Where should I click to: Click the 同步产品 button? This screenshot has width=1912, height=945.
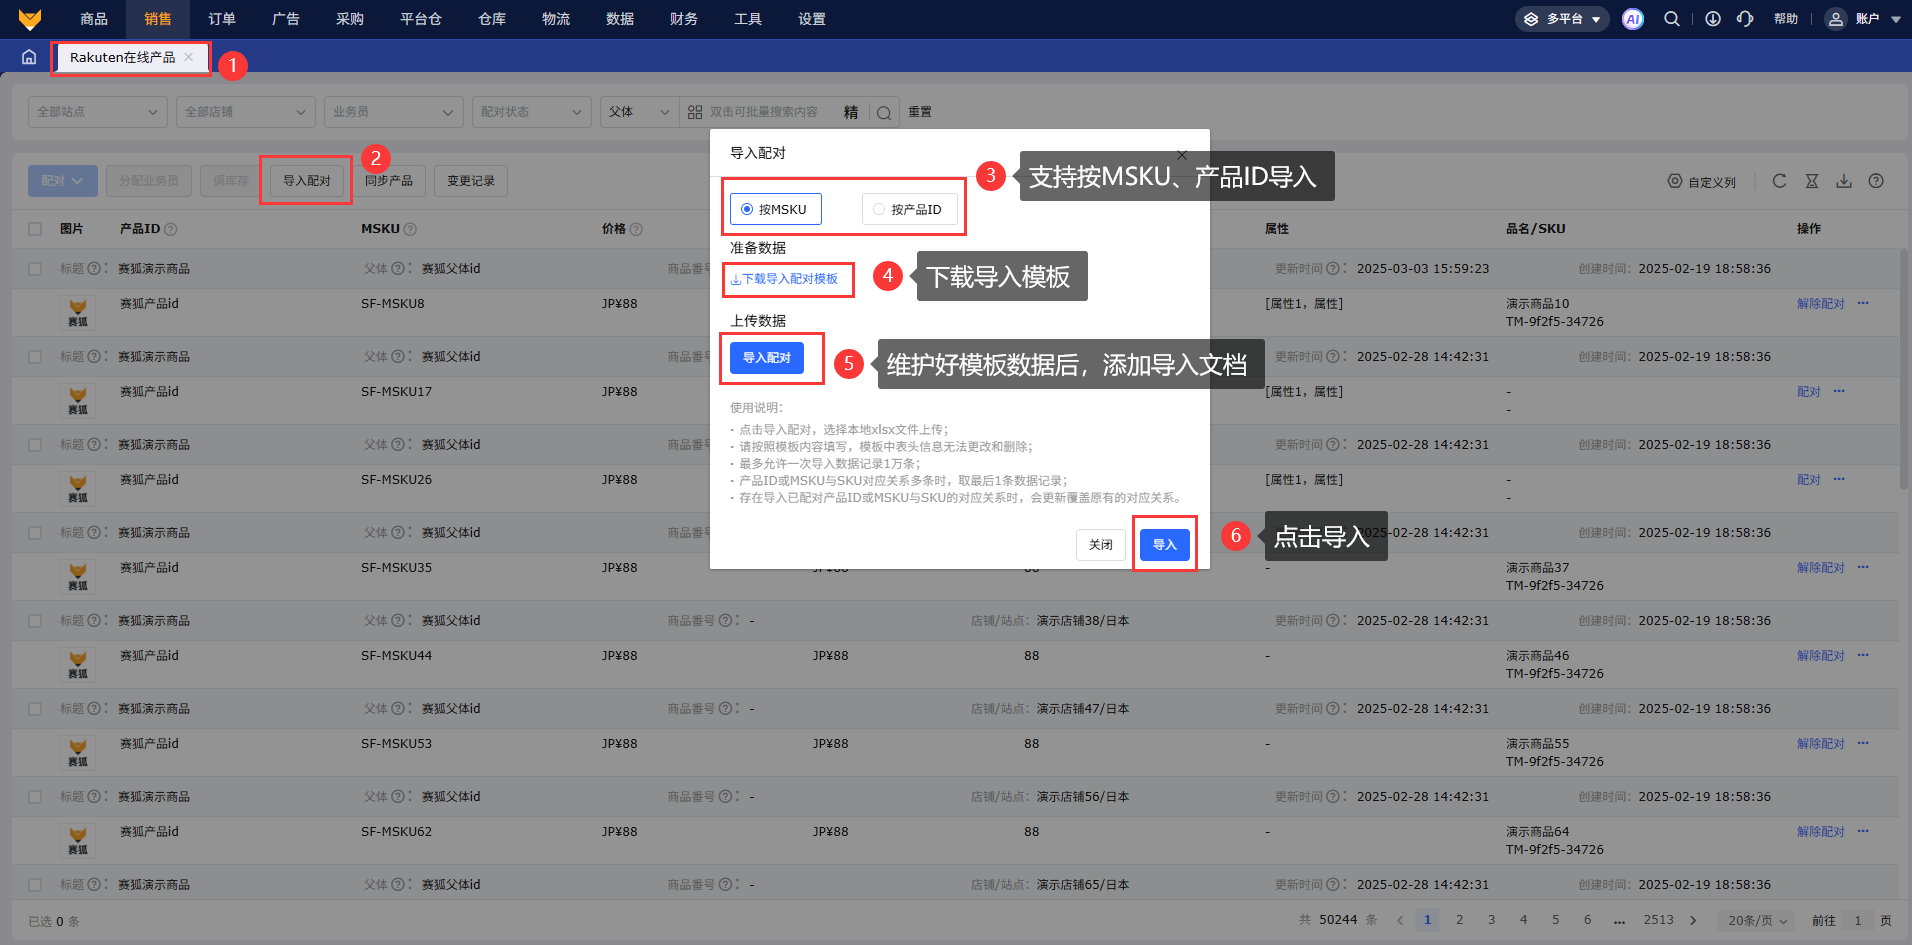pyautogui.click(x=389, y=181)
